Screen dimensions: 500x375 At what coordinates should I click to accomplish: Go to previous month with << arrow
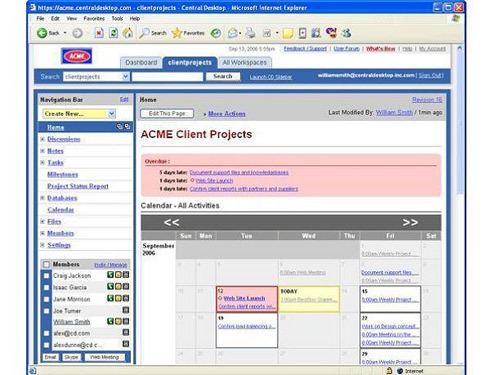pos(171,222)
